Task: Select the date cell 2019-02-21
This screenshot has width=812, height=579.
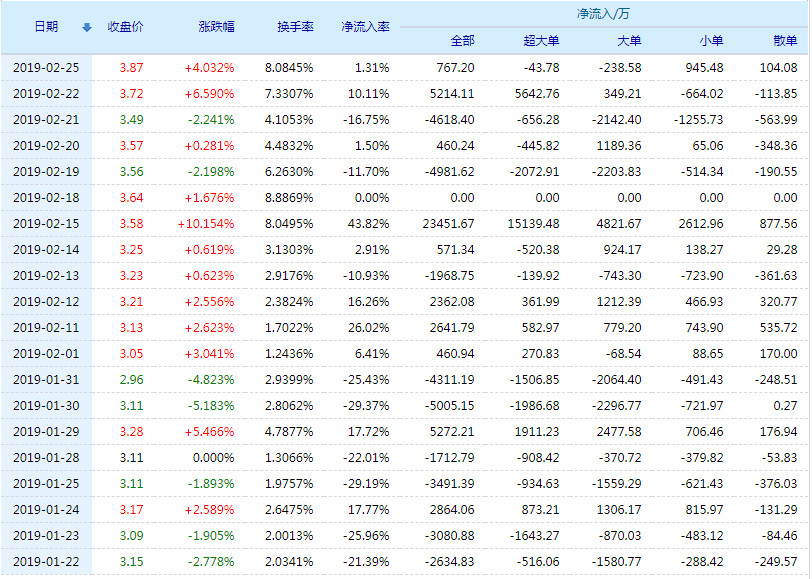Action: (x=46, y=120)
